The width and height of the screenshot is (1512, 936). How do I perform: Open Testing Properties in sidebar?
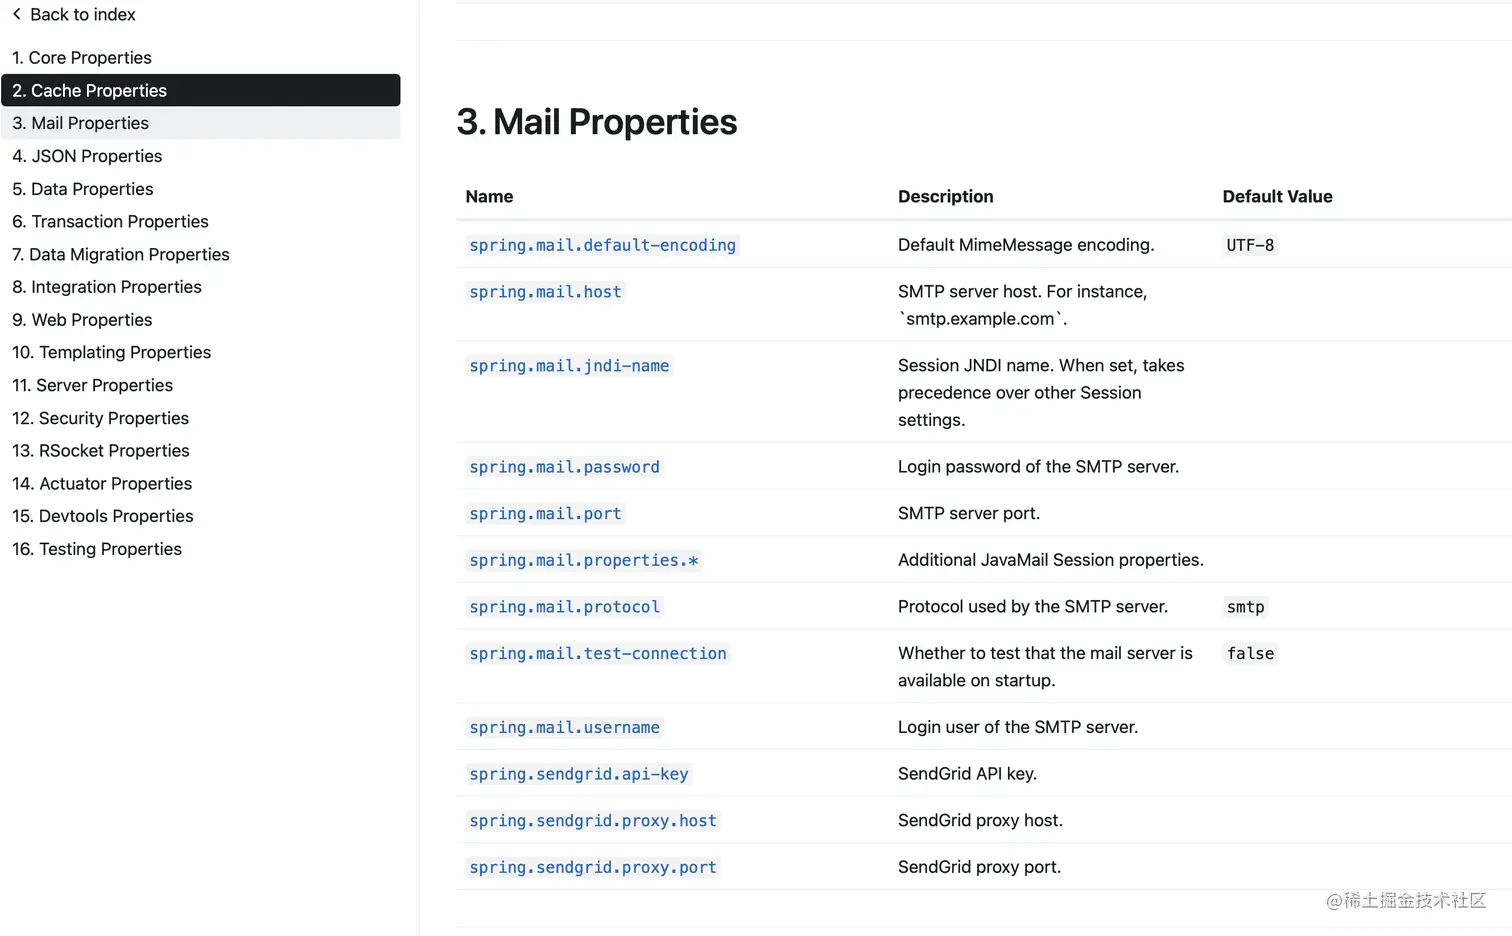click(97, 549)
